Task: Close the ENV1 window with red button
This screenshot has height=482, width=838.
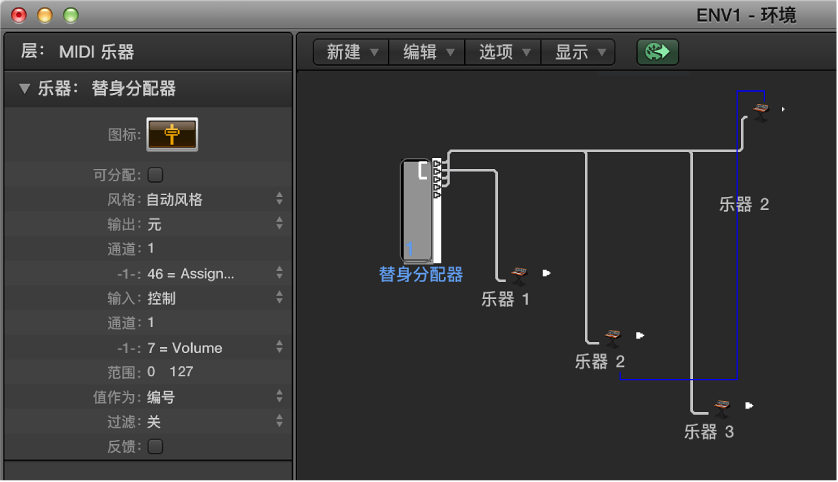Action: point(19,15)
